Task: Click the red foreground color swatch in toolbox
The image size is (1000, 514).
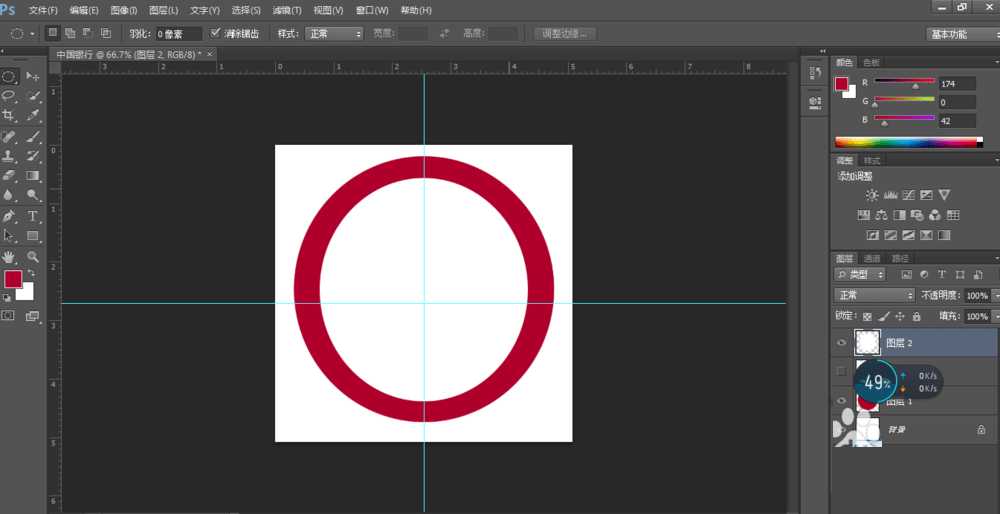Action: [13, 279]
